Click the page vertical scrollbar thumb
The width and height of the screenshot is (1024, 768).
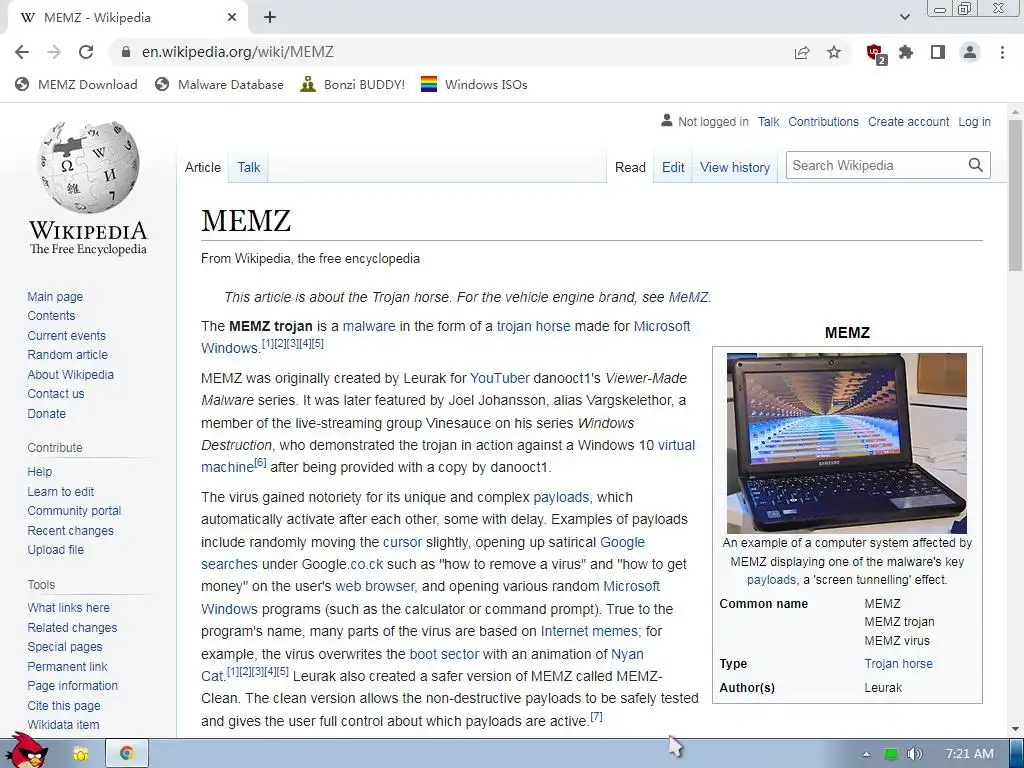coord(1016,195)
